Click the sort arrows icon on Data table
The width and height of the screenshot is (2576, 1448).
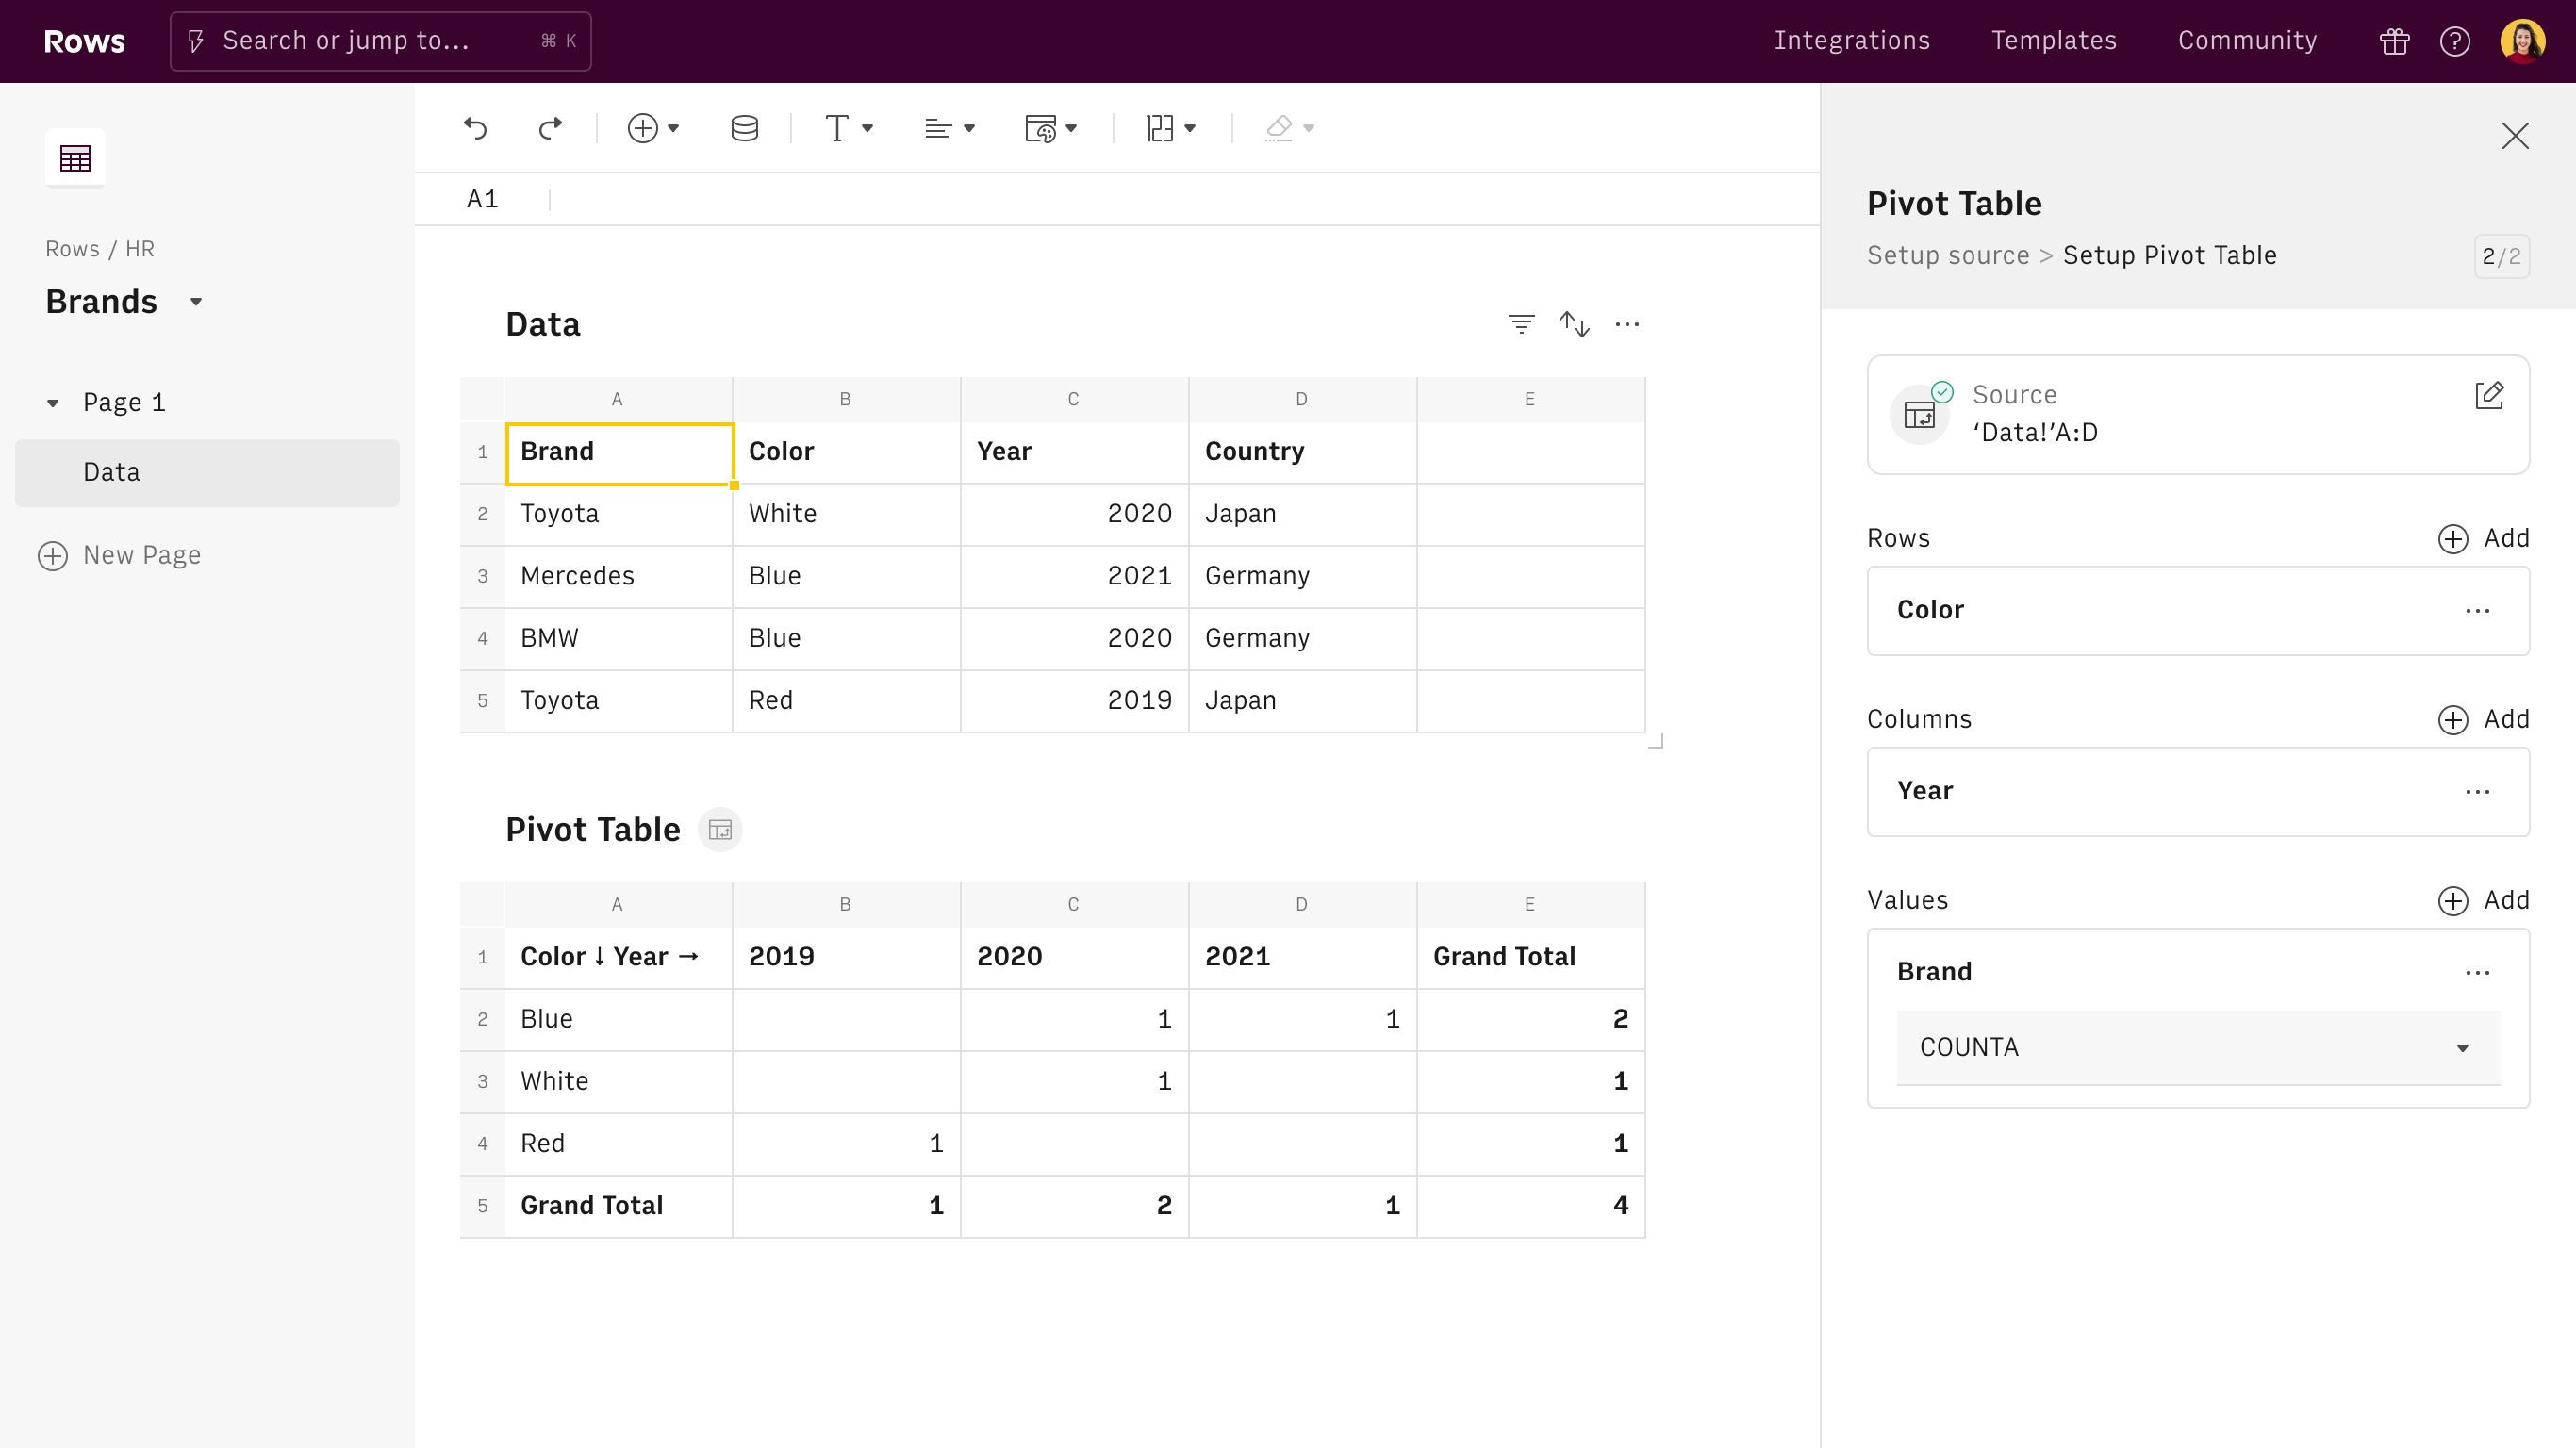tap(1574, 324)
